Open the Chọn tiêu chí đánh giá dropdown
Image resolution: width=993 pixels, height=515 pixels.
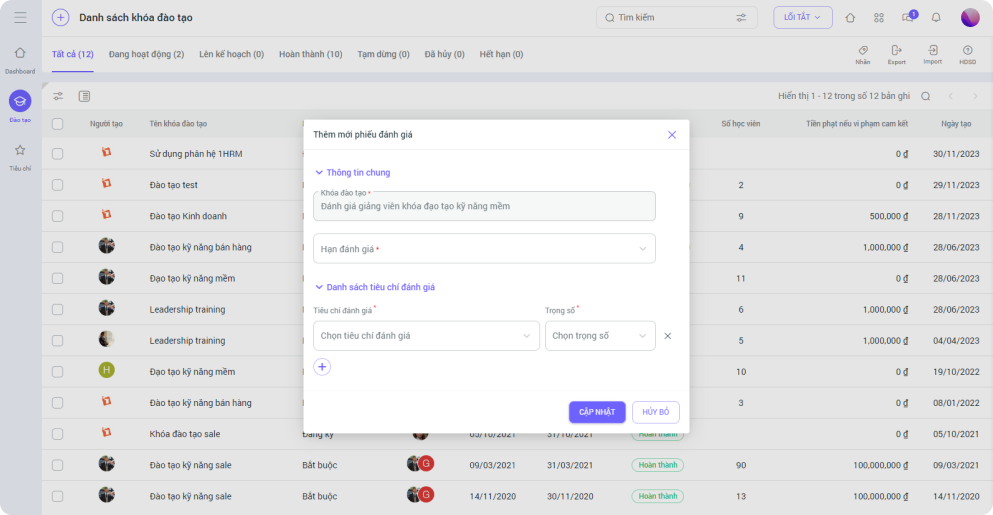426,336
